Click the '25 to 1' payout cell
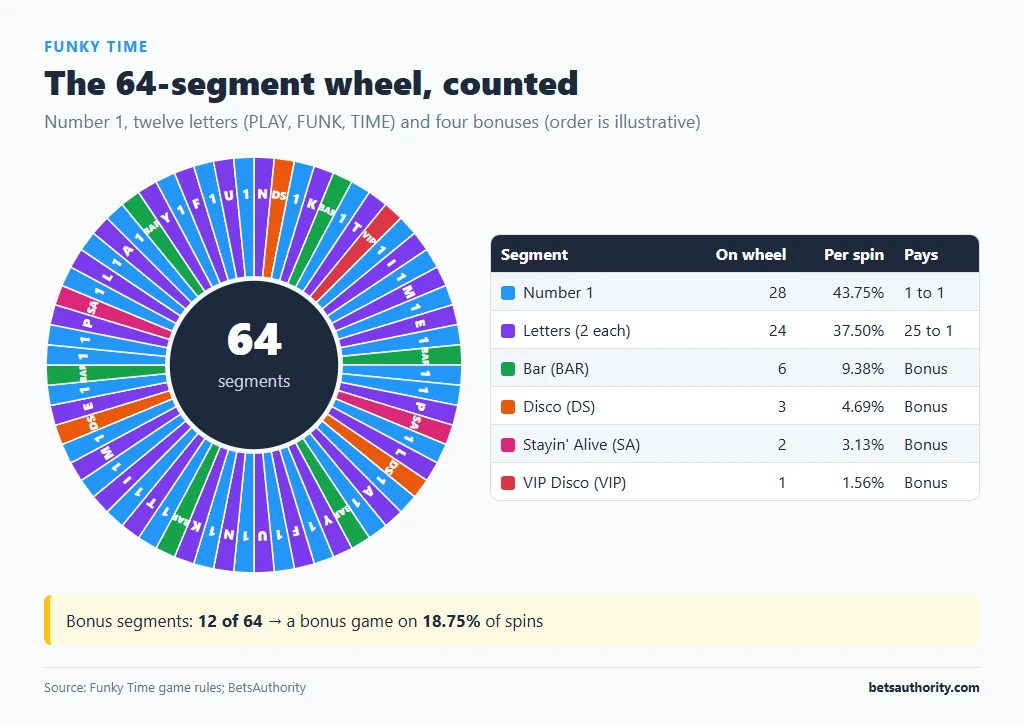This screenshot has width=1024, height=726. coord(928,330)
